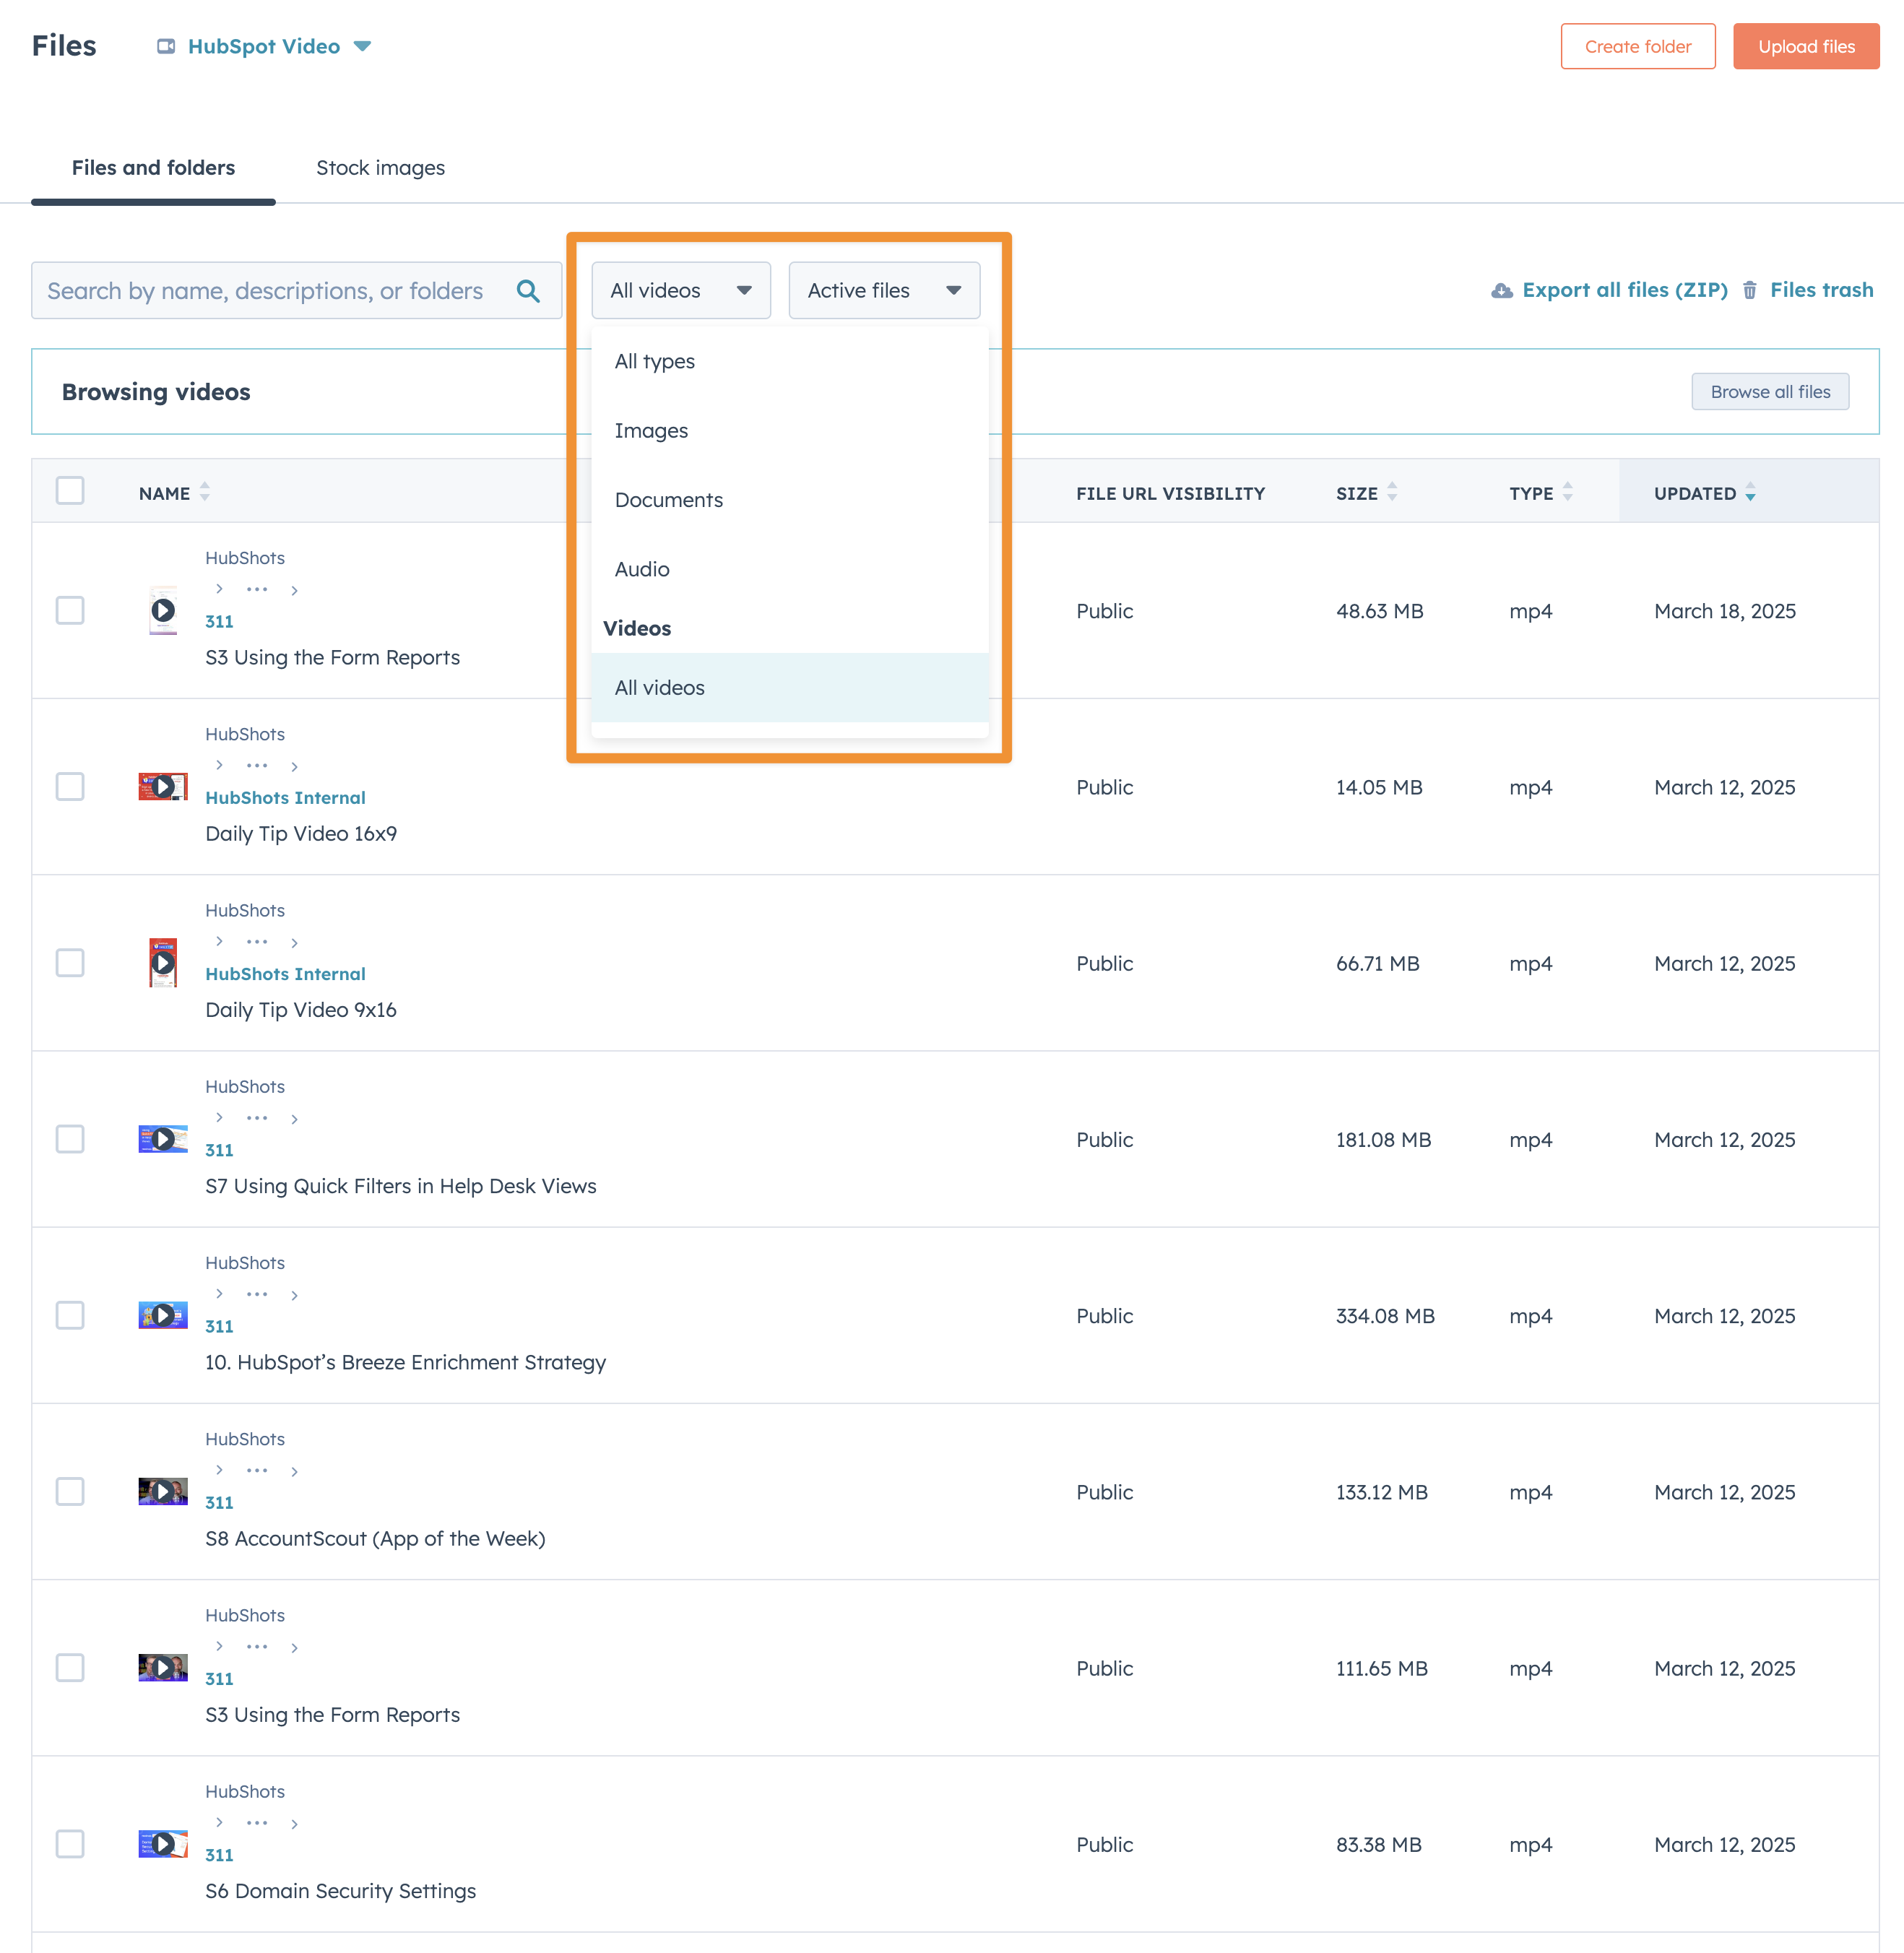Check the Daily Tip Video 9x16 row
The height and width of the screenshot is (1953, 1904).
click(x=70, y=963)
